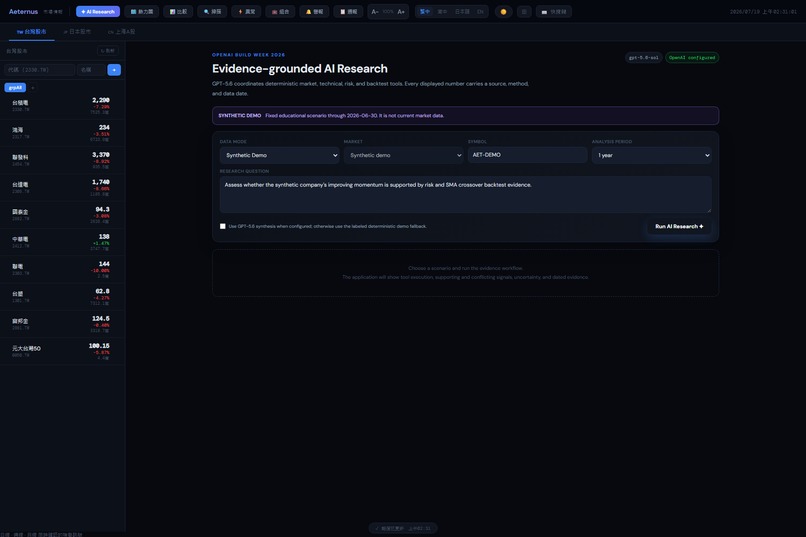
Task: Click into the Research Question text area
Action: [466, 194]
